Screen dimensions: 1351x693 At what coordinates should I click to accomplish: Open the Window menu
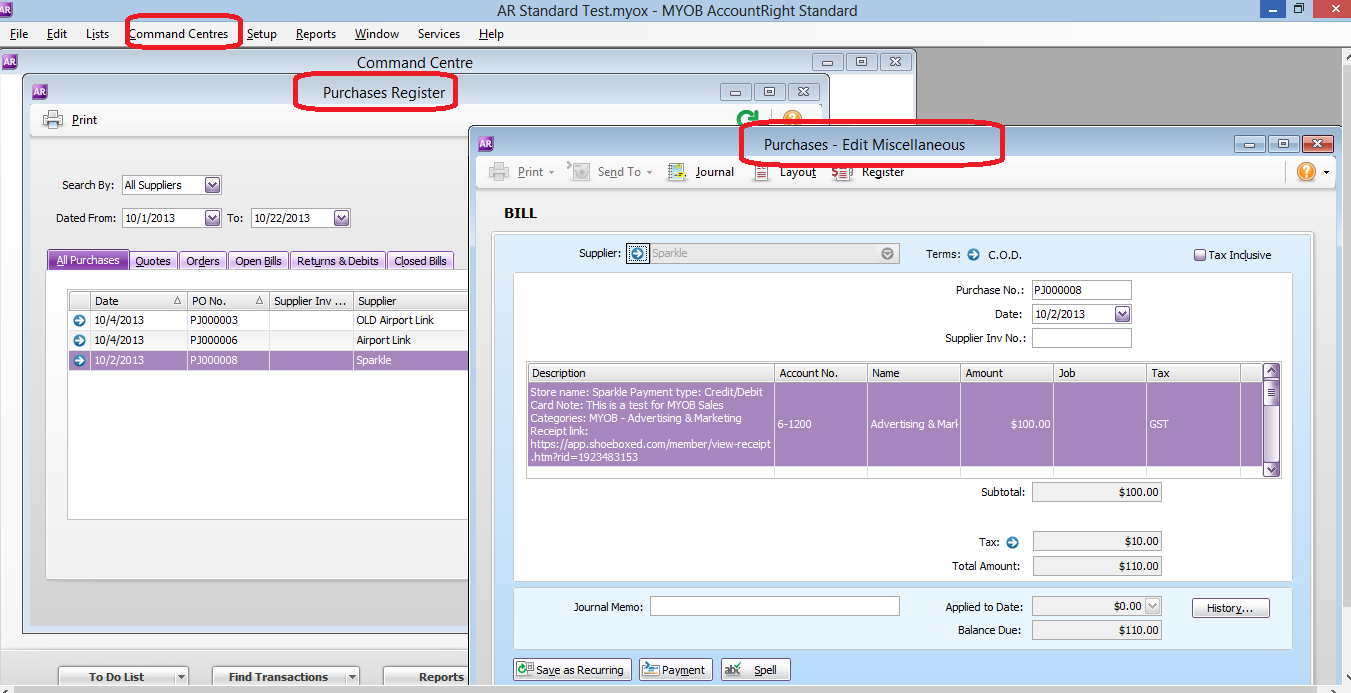(377, 34)
